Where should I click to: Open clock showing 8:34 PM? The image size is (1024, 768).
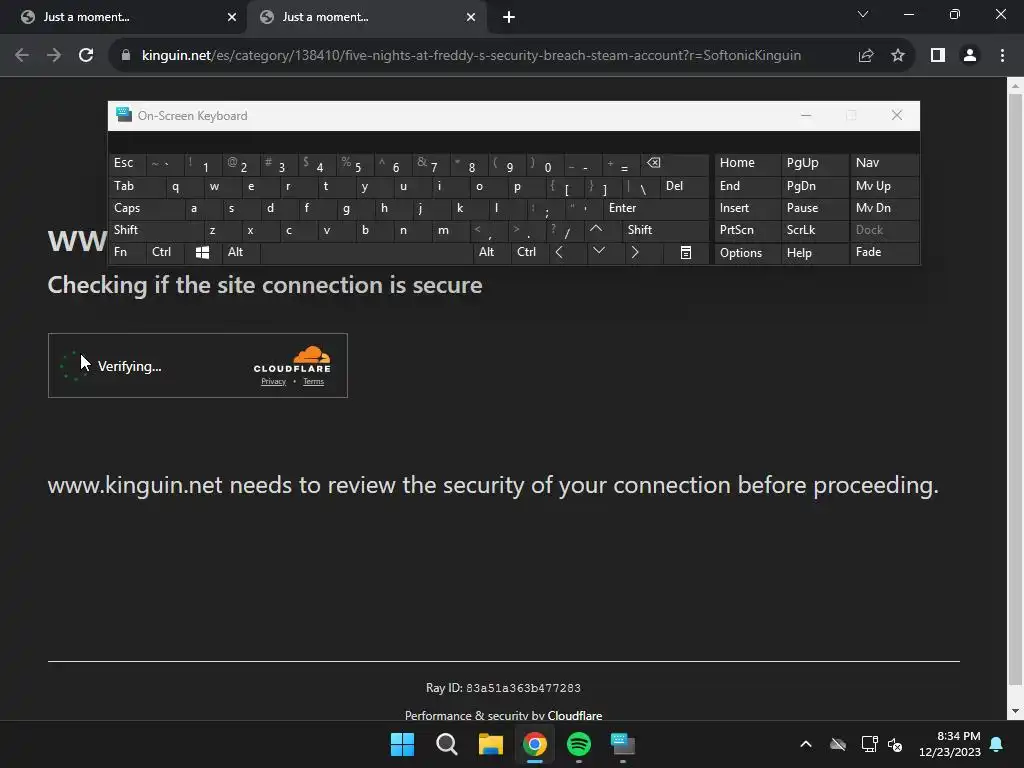(950, 744)
